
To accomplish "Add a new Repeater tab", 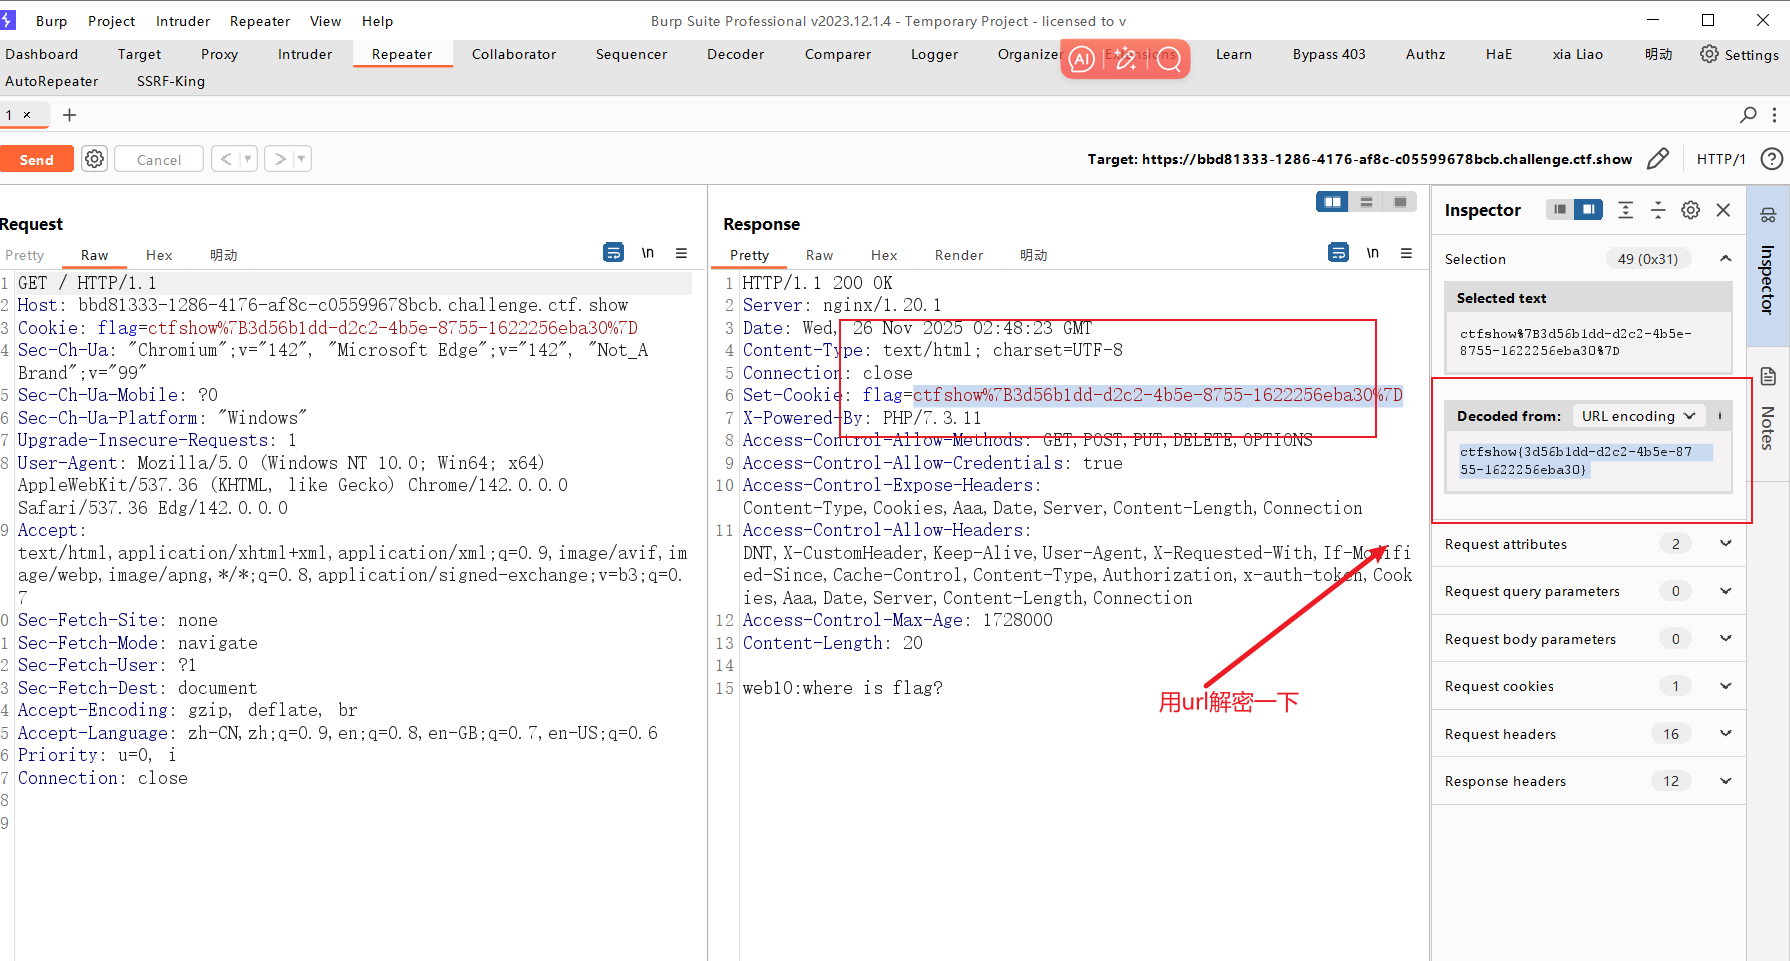I will coord(69,115).
